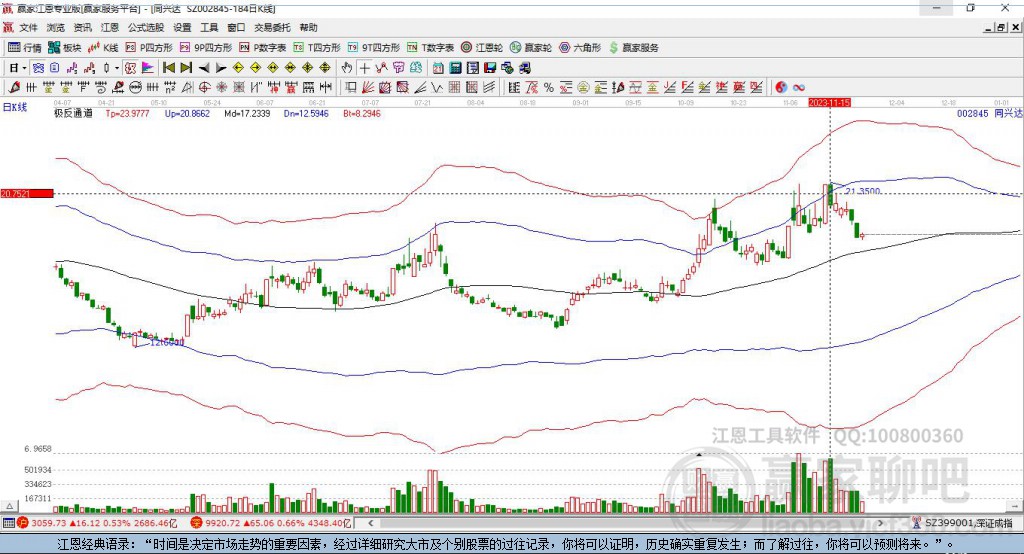This screenshot has height=554, width=1024.
Task: Open the 帮助 menu
Action: click(308, 27)
